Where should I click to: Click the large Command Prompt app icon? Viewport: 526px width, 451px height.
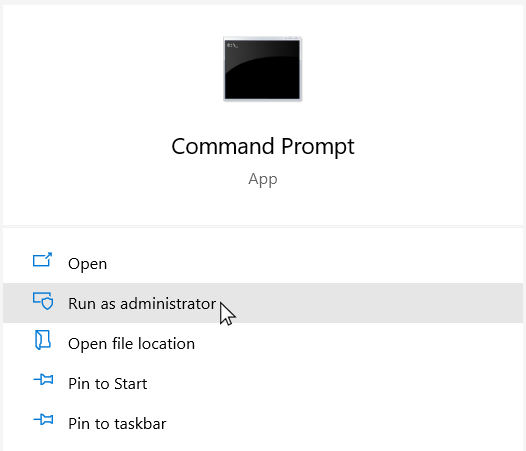point(263,69)
